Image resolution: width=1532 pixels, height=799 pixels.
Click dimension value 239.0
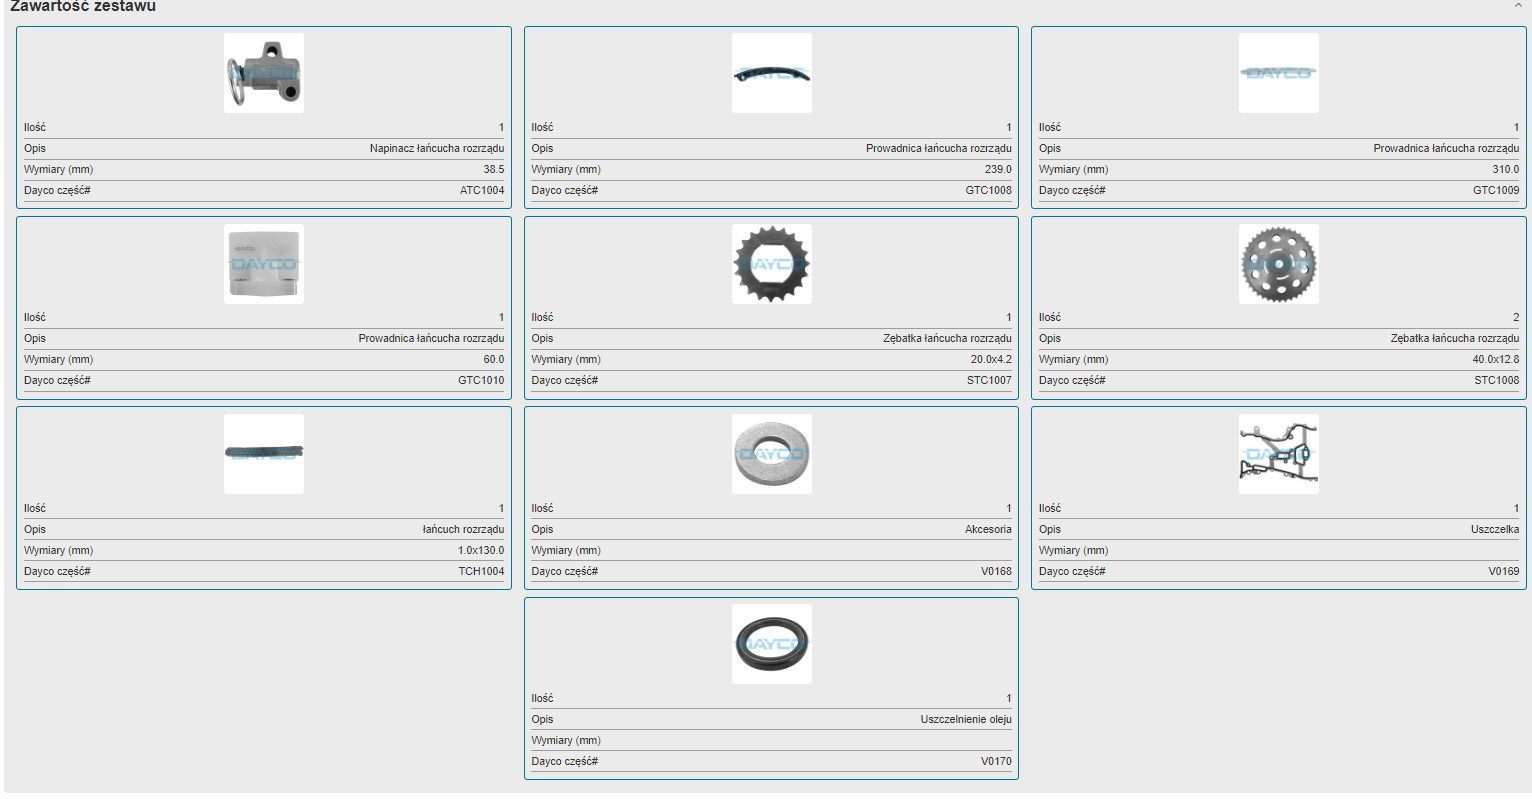(x=998, y=169)
